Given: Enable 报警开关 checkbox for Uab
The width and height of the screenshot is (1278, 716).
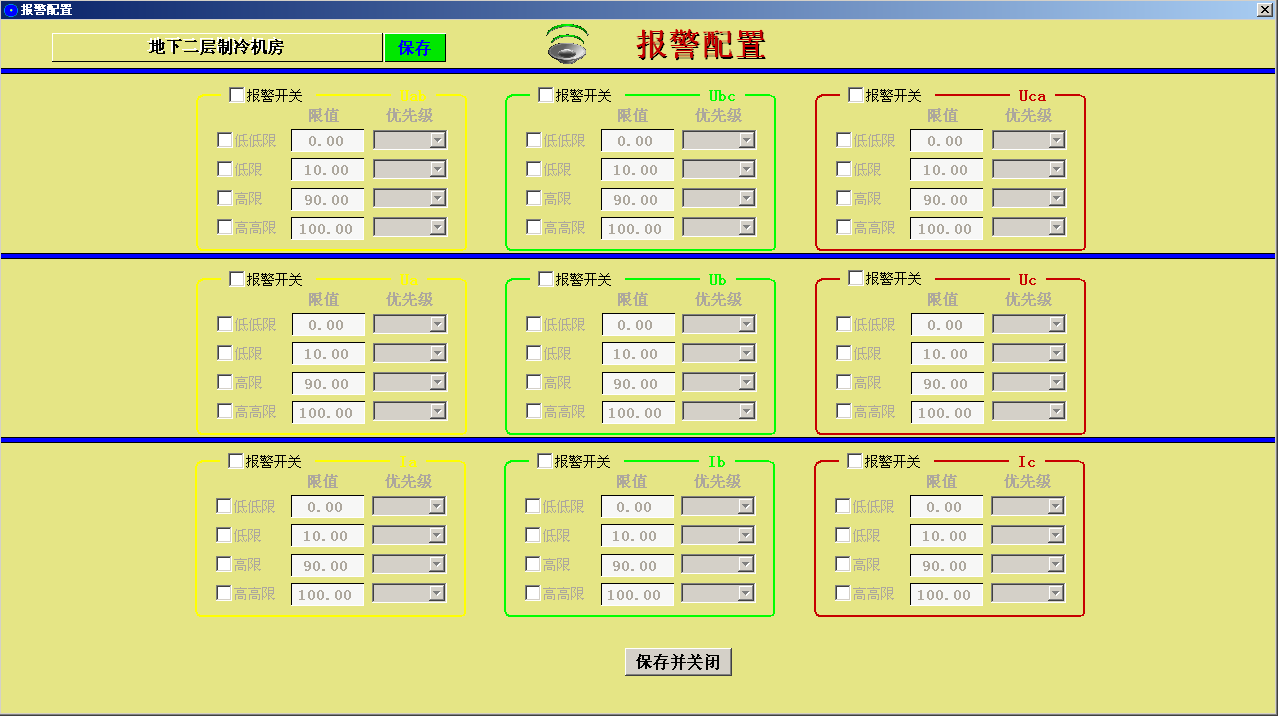Looking at the screenshot, I should click(237, 95).
